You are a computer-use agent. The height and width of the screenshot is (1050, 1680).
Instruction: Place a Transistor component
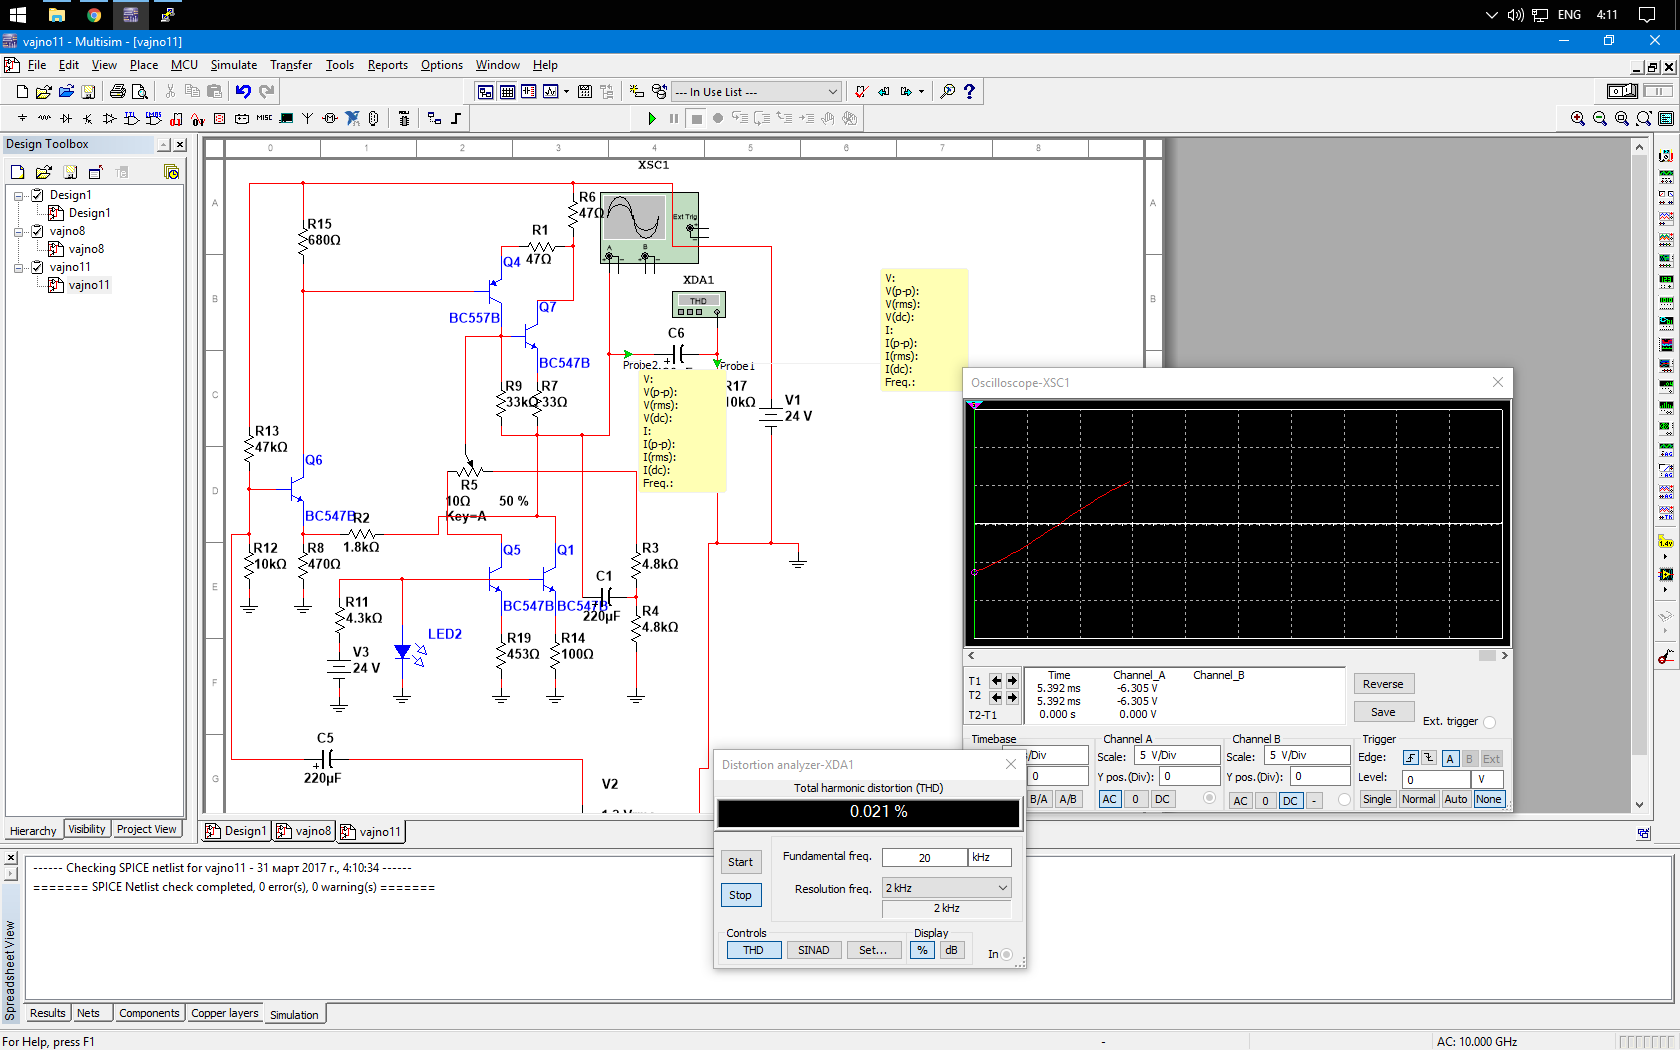pos(88,118)
